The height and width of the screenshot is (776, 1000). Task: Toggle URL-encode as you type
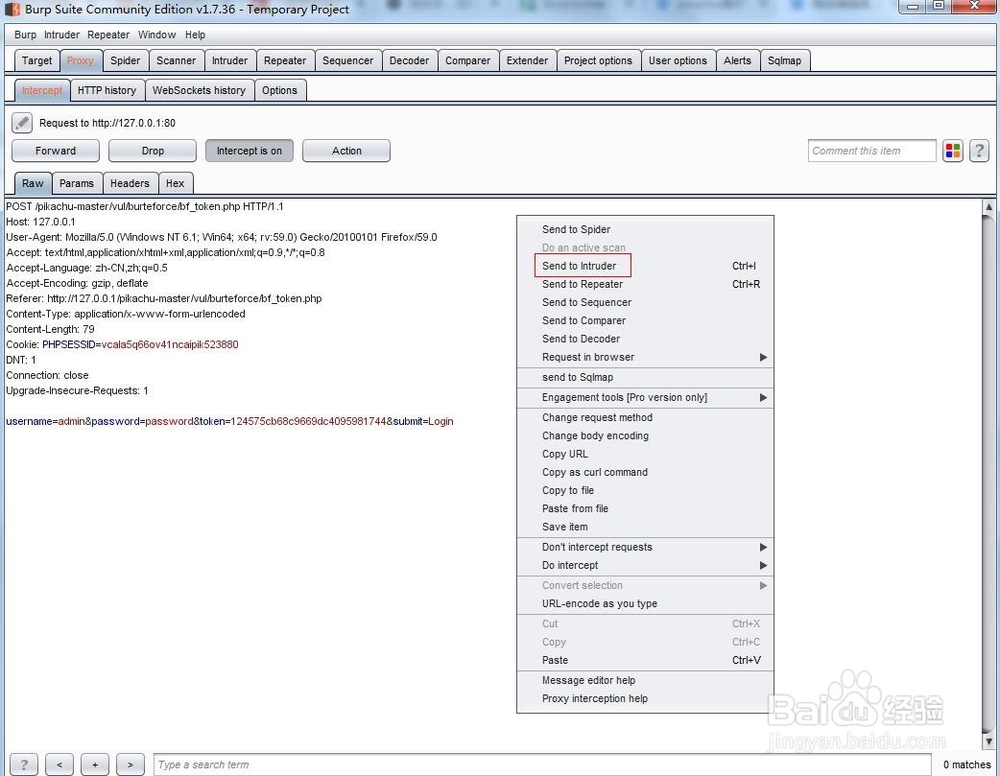645,603
